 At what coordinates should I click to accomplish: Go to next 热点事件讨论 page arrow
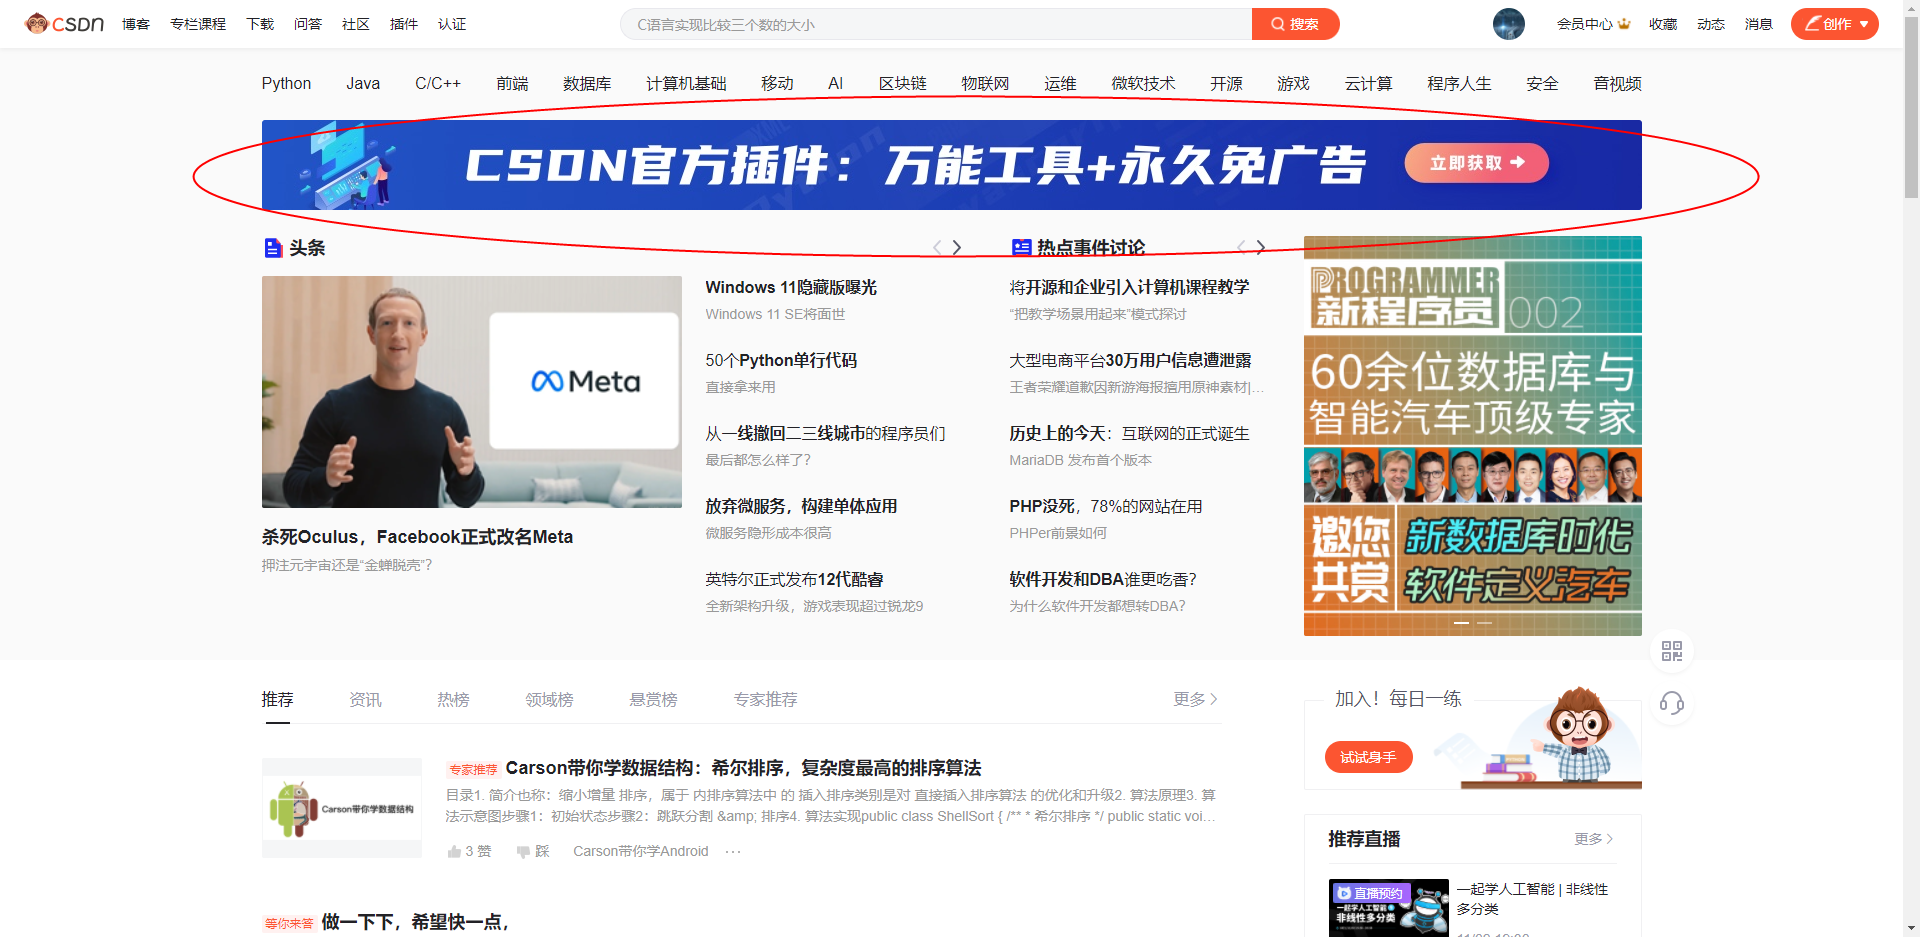click(x=1261, y=247)
